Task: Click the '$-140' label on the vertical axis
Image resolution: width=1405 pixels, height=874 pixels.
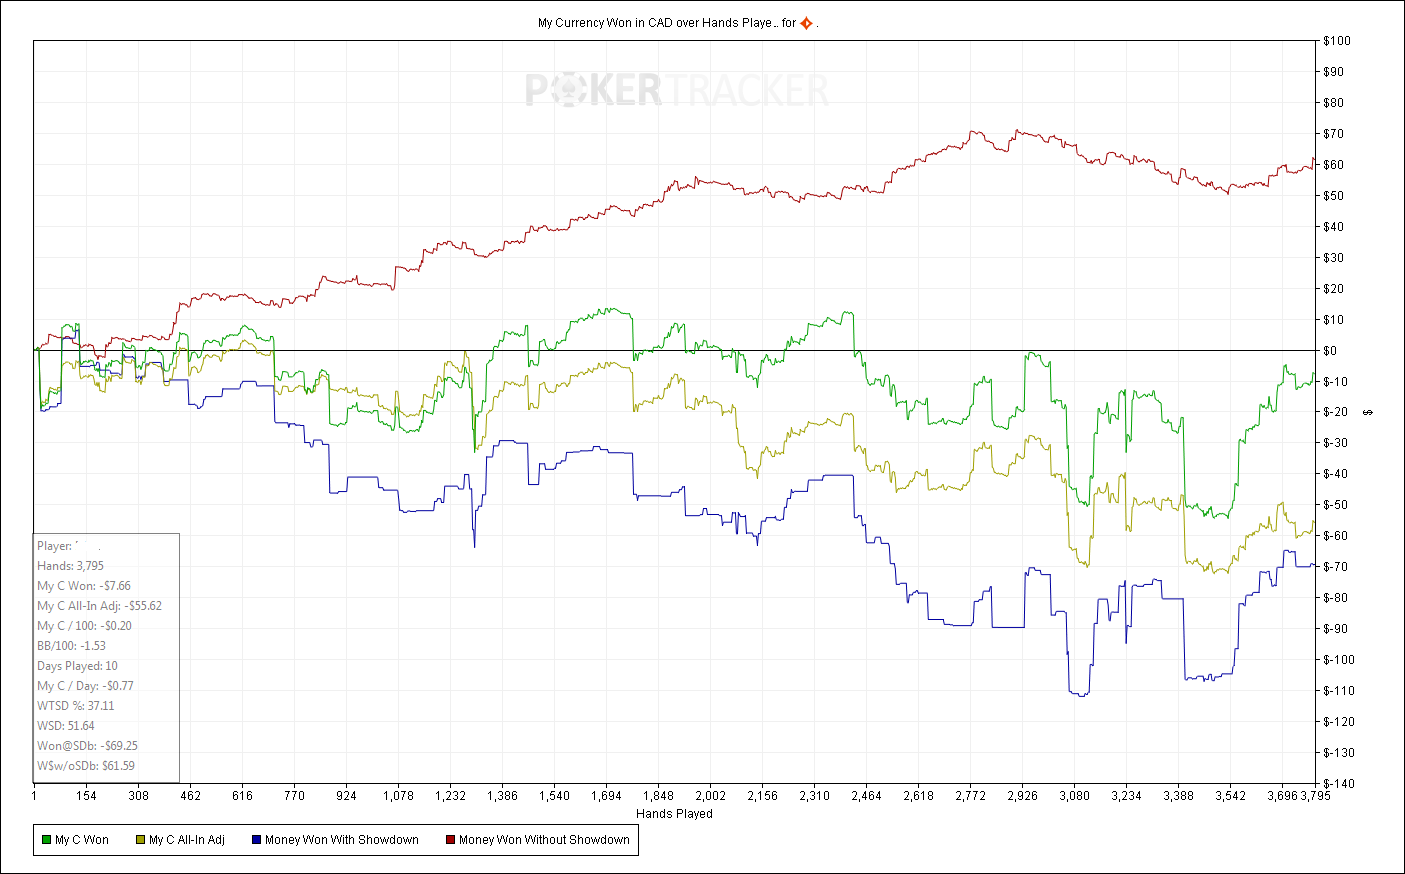Action: tap(1339, 784)
